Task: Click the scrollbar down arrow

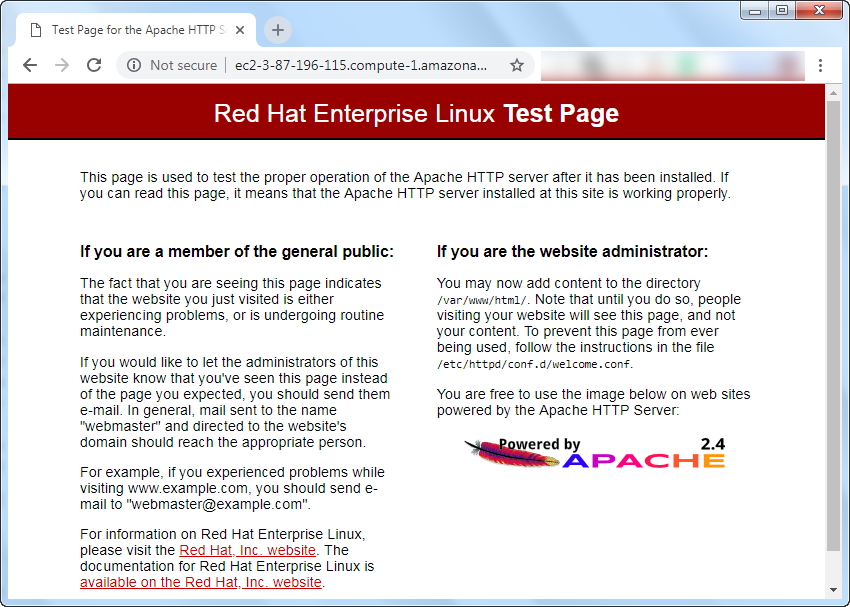Action: pos(833,590)
